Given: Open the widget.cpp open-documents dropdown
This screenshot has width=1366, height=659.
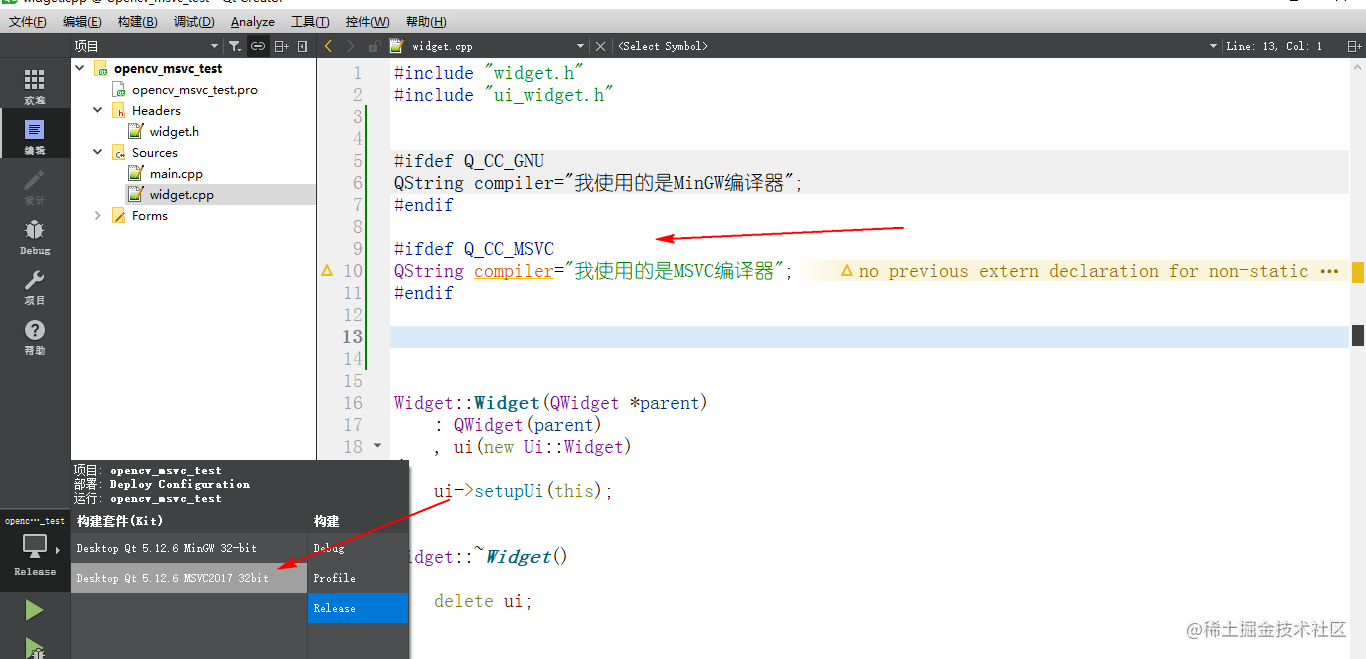Looking at the screenshot, I should pos(580,46).
